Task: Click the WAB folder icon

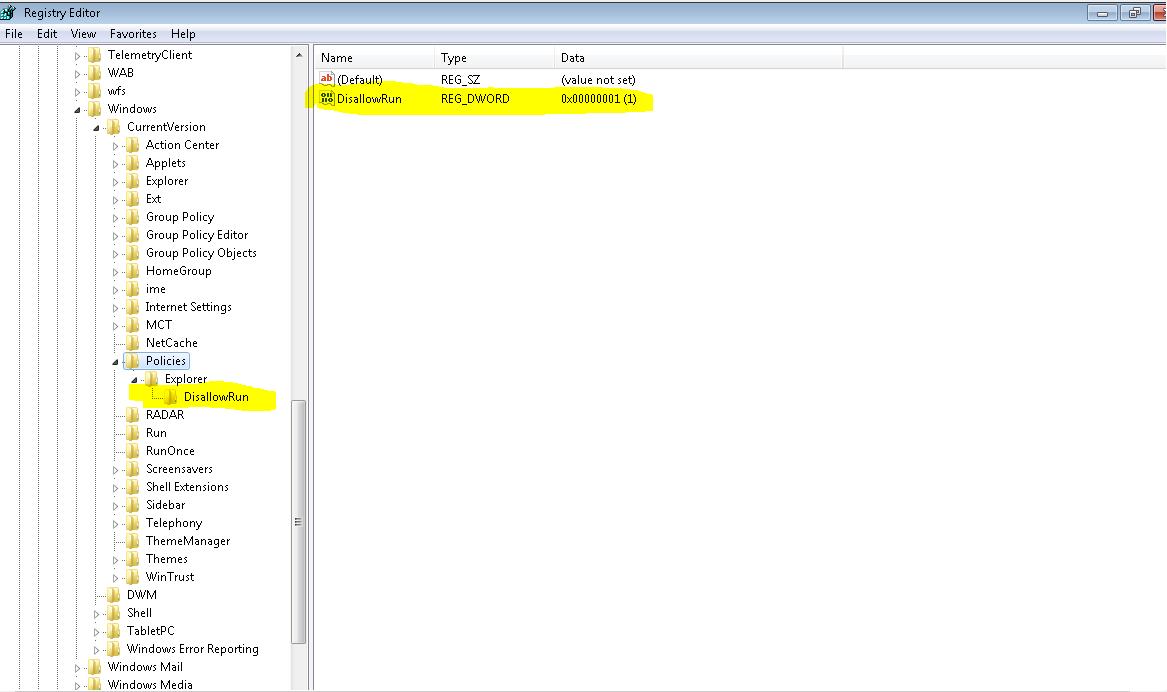Action: (x=95, y=72)
